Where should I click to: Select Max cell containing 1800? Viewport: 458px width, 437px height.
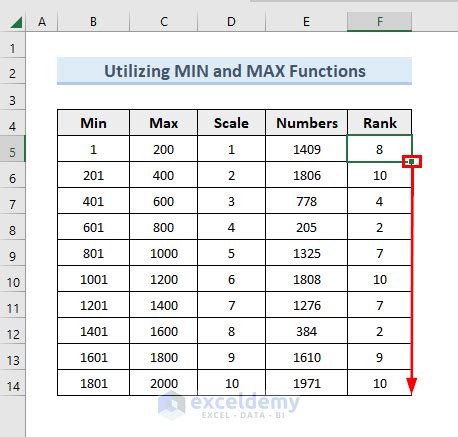(x=164, y=357)
